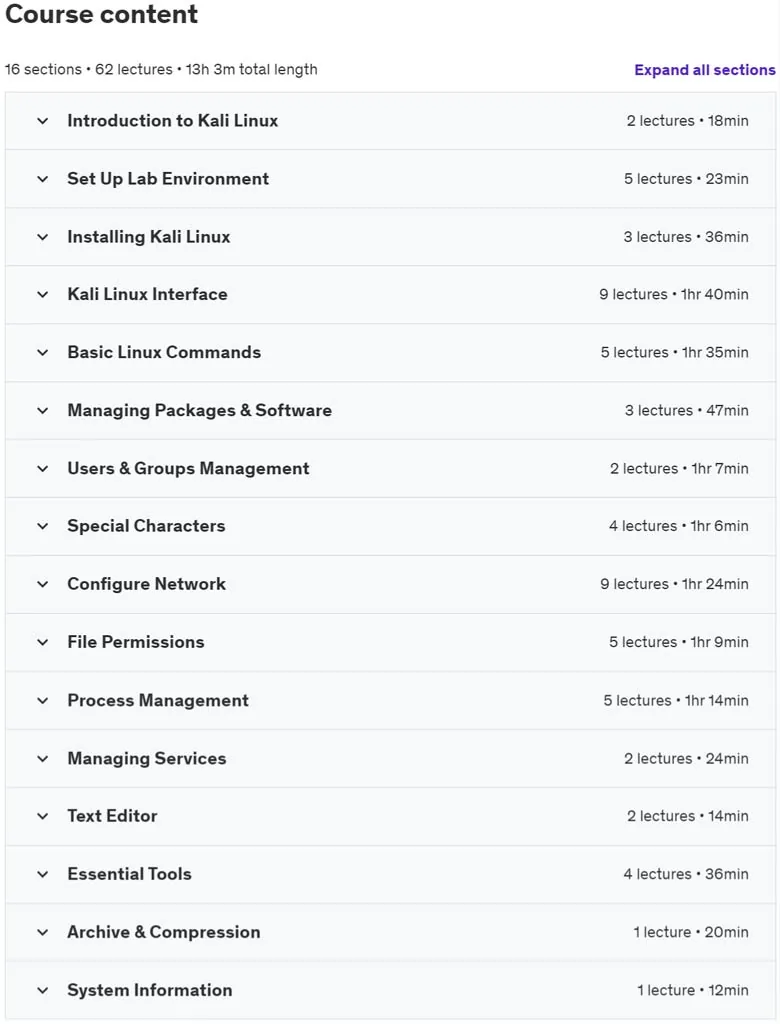
Task: Toggle the File Permissions chevron icon
Action: tap(42, 643)
